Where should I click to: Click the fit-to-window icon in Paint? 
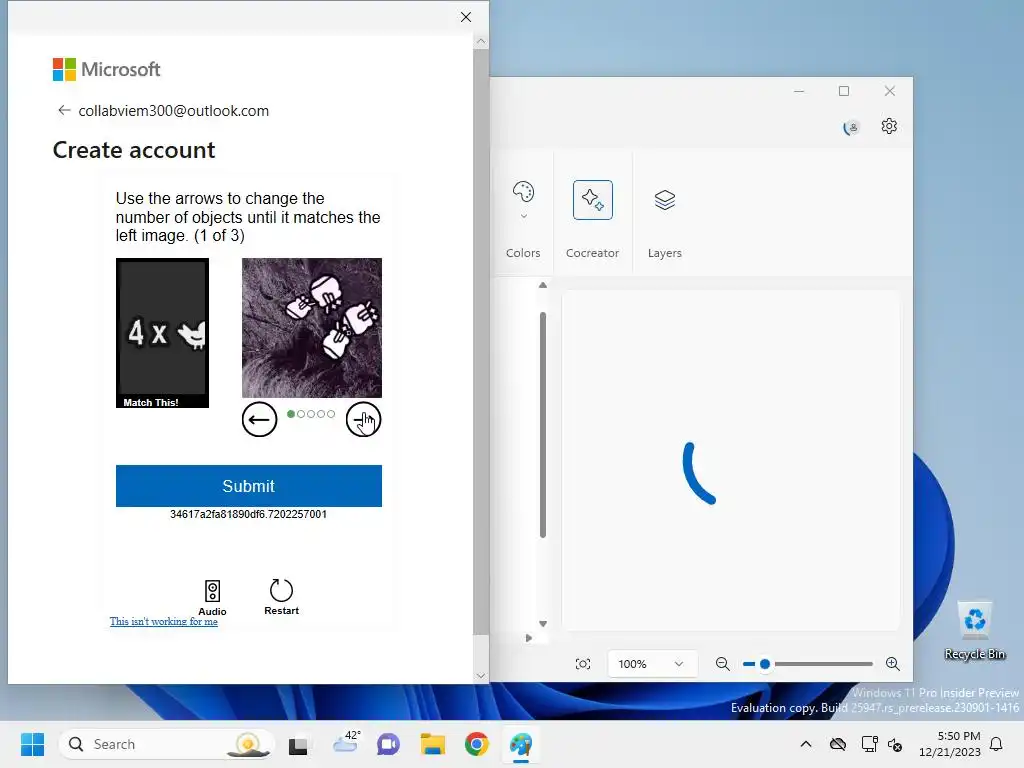583,664
